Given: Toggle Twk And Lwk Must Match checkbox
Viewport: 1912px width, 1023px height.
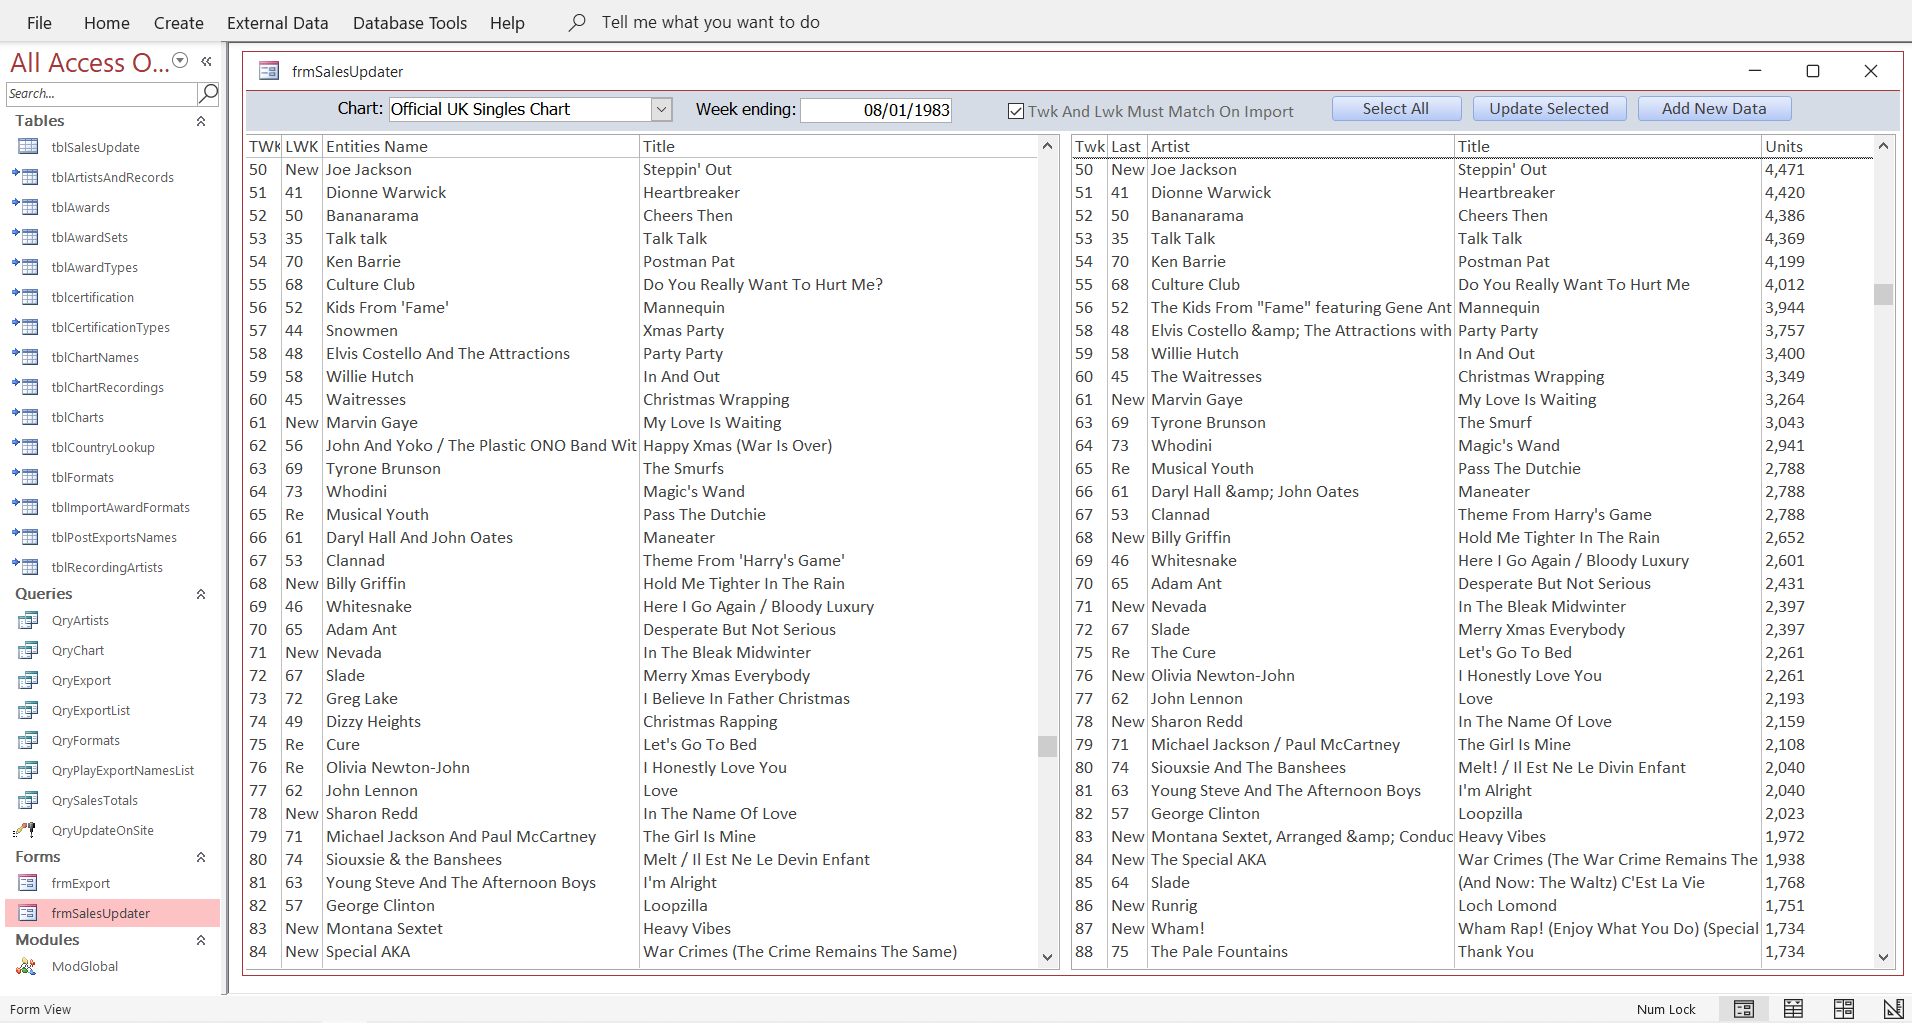Looking at the screenshot, I should [x=1016, y=111].
